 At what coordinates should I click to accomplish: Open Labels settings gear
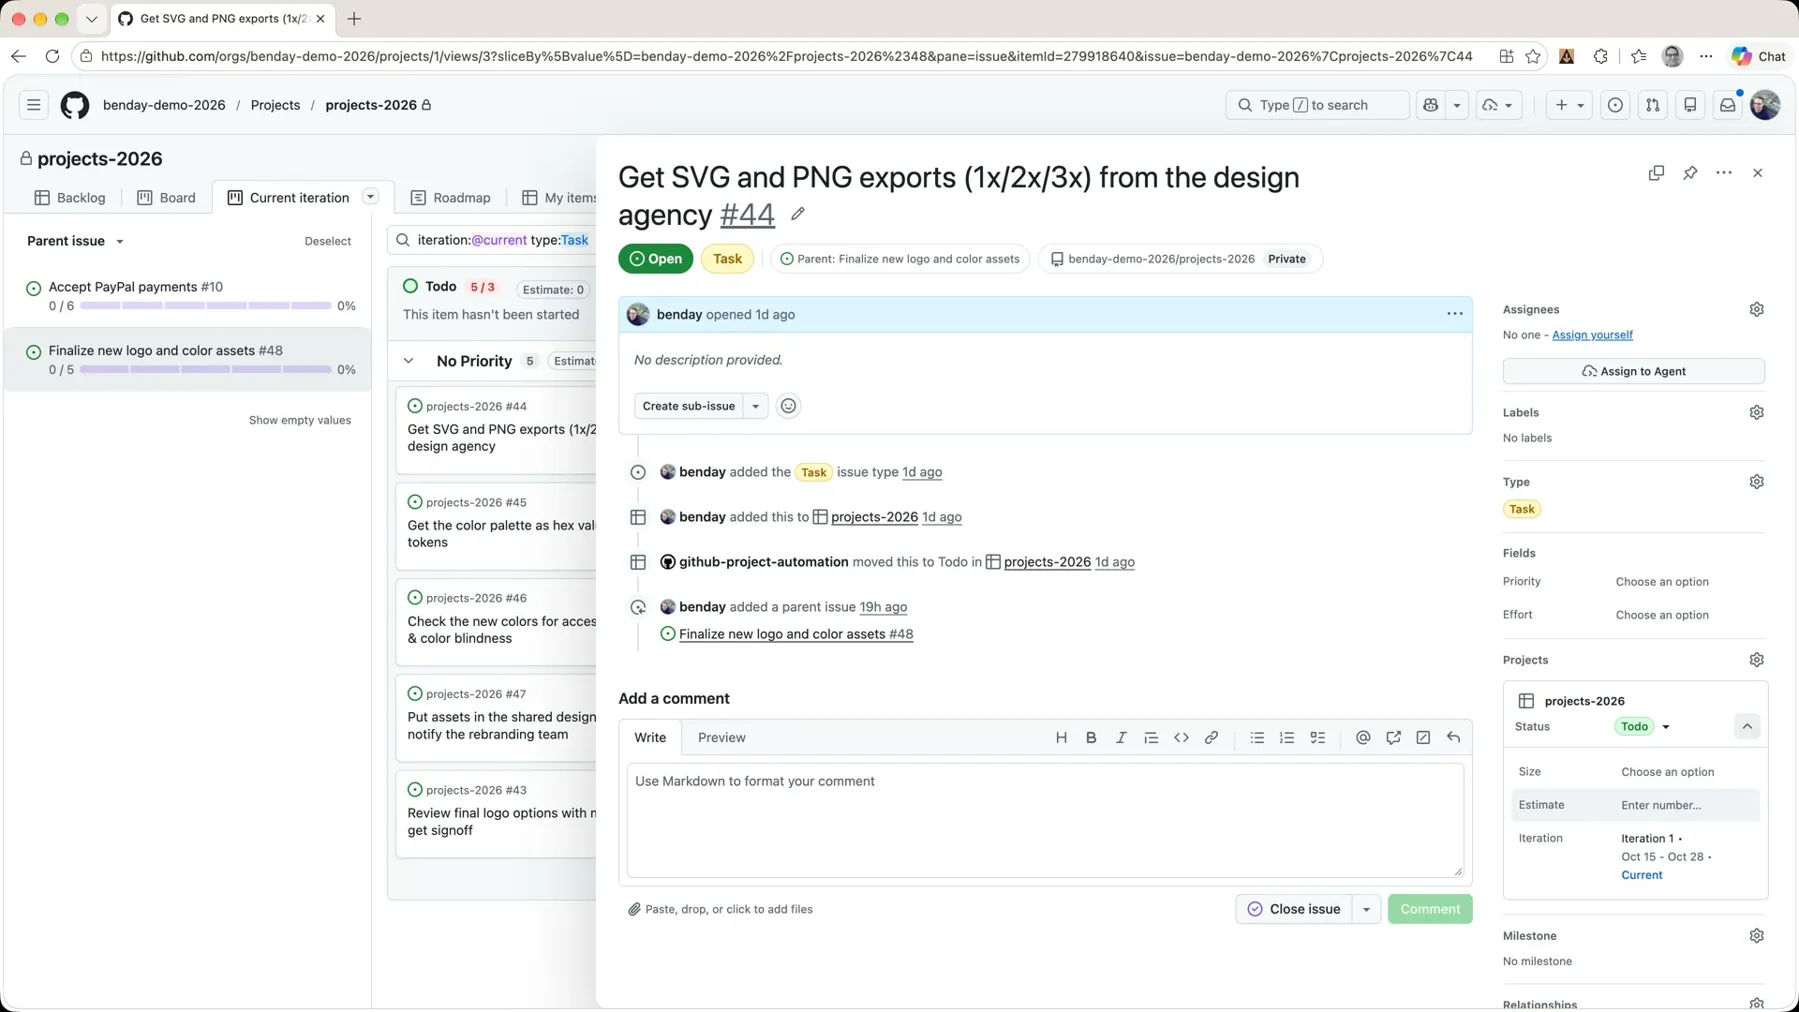tap(1757, 412)
